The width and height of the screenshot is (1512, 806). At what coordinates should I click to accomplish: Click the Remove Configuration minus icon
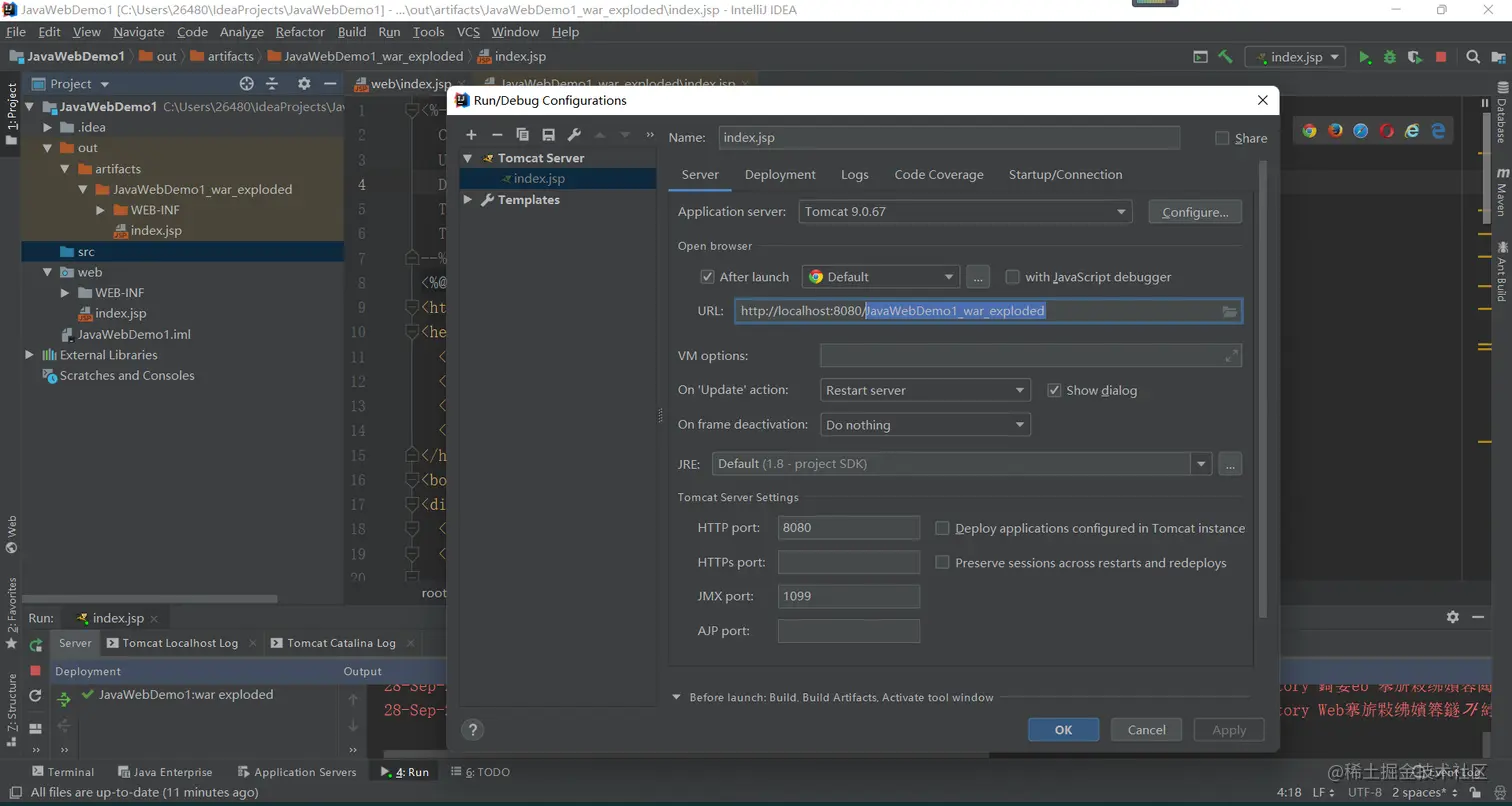click(x=497, y=135)
